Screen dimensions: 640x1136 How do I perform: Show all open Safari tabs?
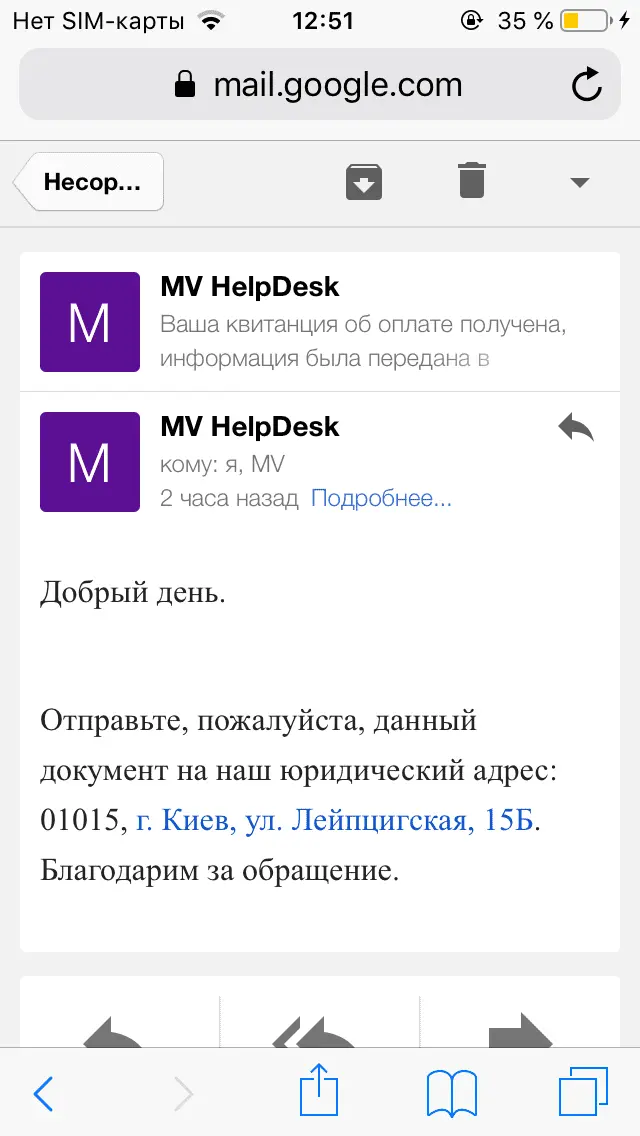(x=583, y=1091)
